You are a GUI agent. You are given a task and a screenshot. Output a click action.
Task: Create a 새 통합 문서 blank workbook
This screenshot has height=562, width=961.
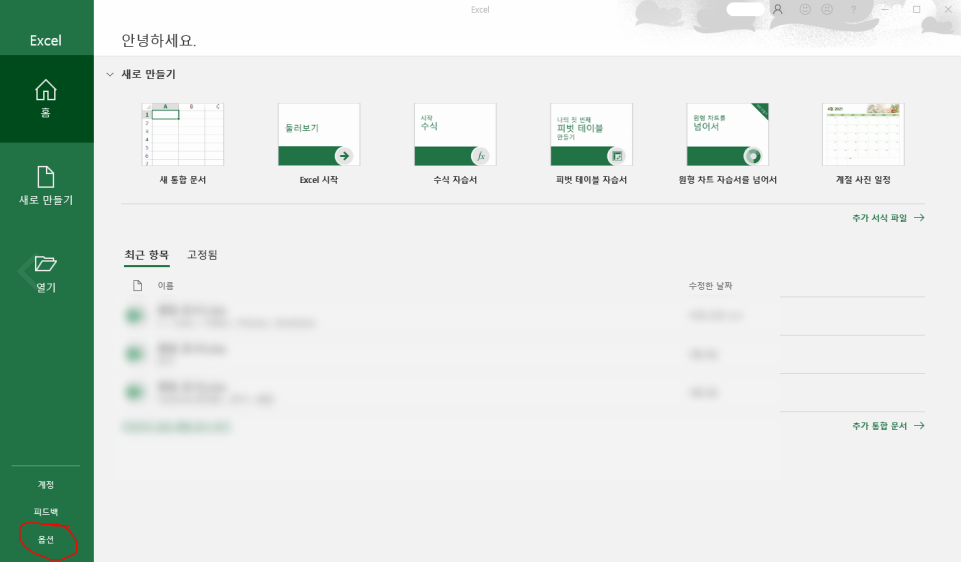(x=183, y=144)
